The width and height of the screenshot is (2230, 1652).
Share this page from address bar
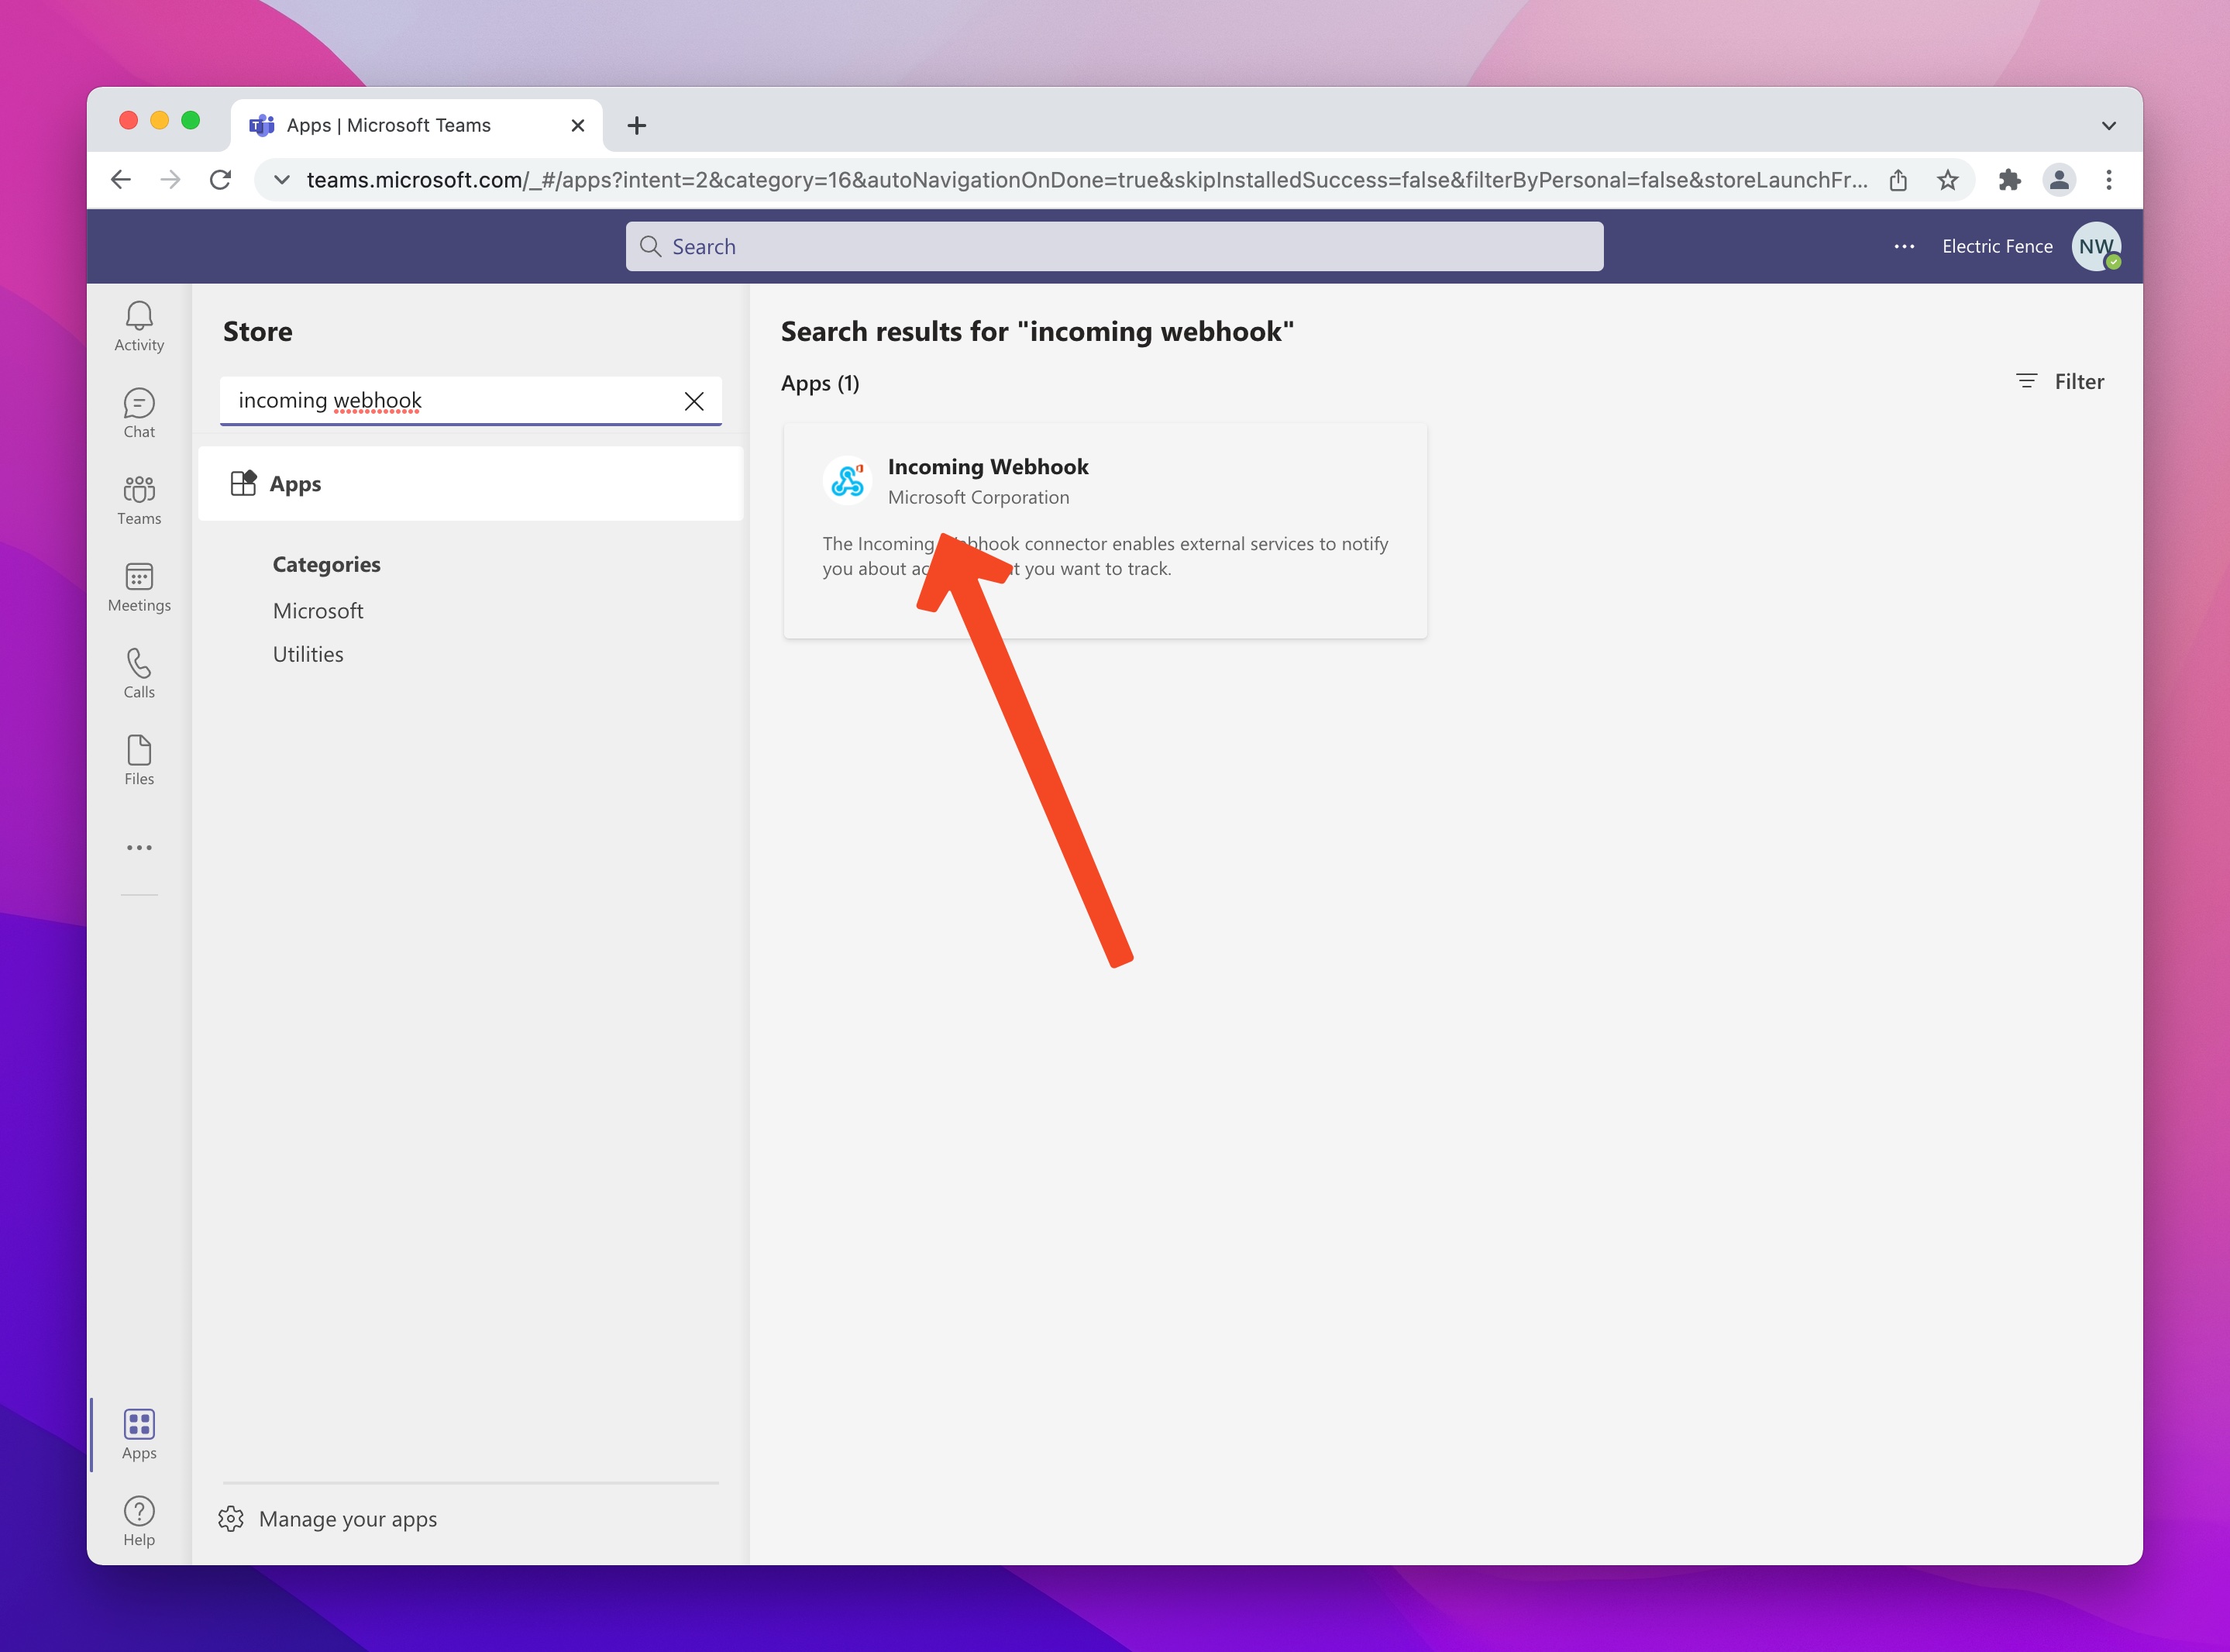pos(1898,180)
